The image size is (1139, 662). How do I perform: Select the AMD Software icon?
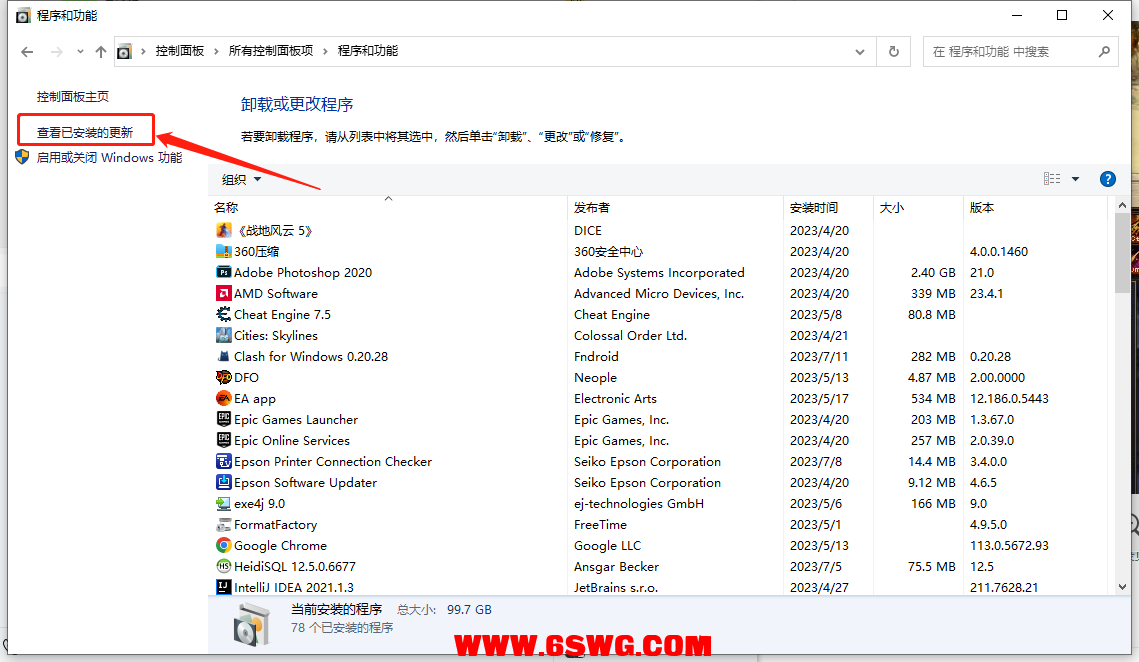(224, 294)
